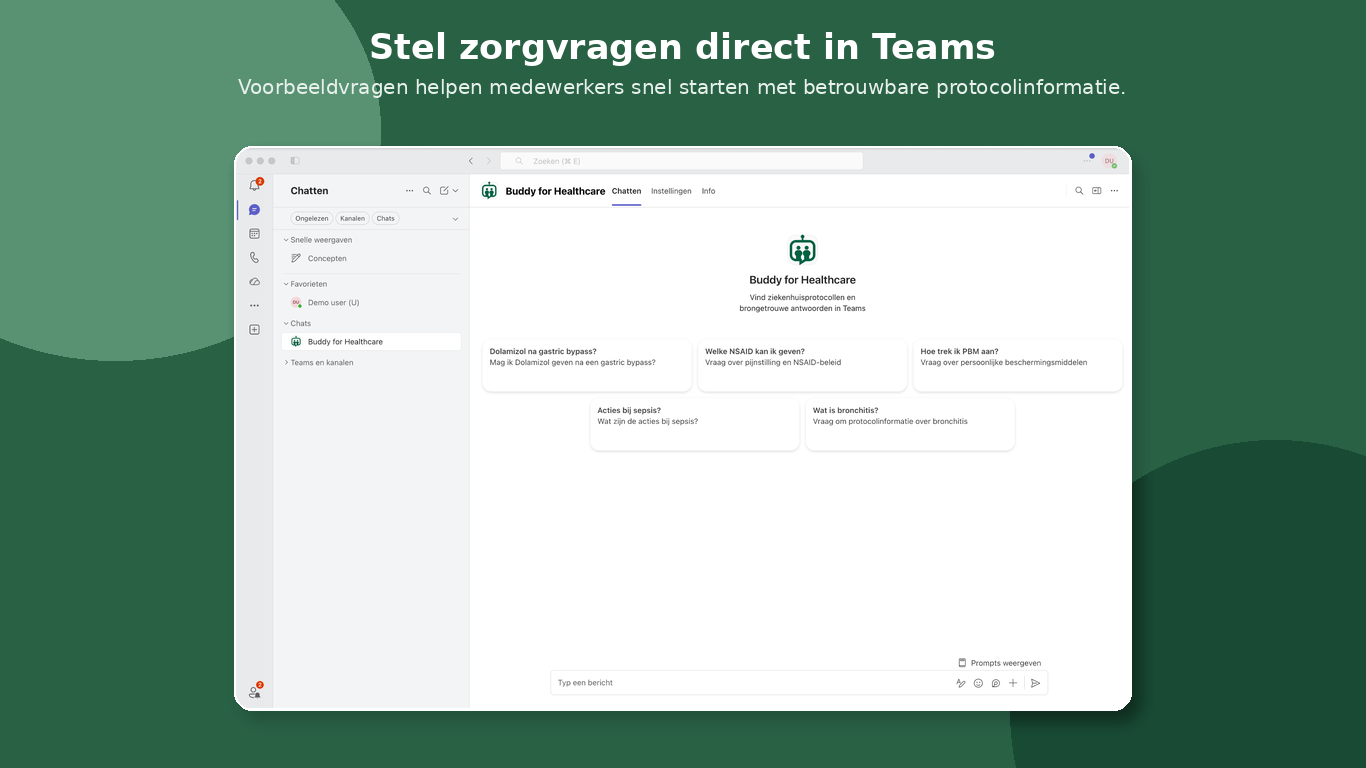
Task: Expand the chat filter chips chevron
Action: click(x=456, y=219)
